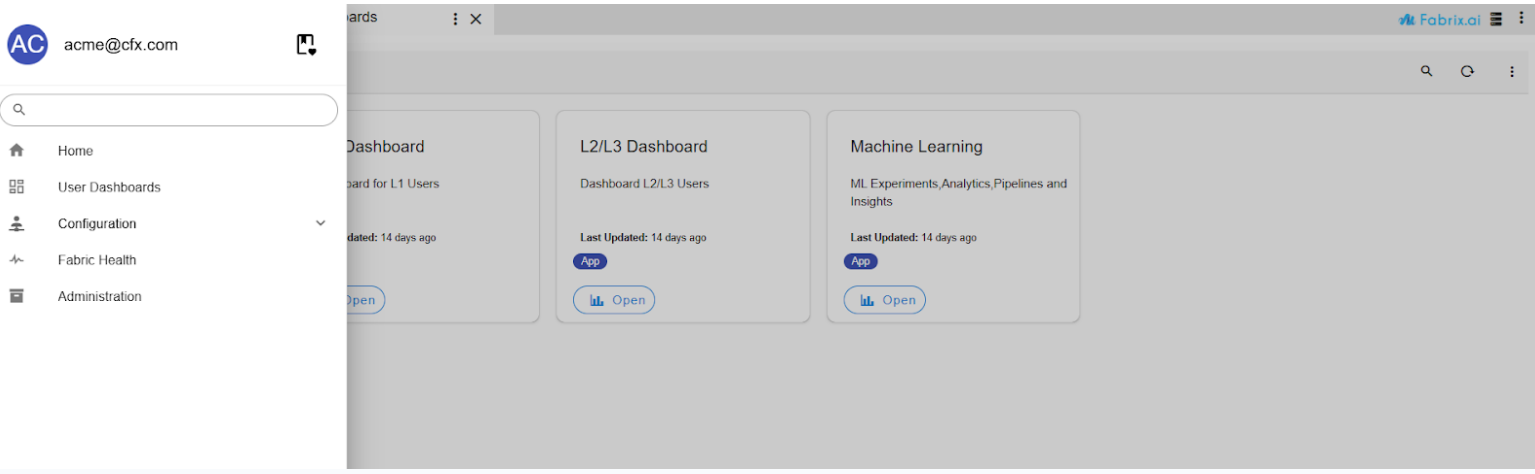Click the User Dashboards grid icon
This screenshot has width=1535, height=474.
point(16,187)
